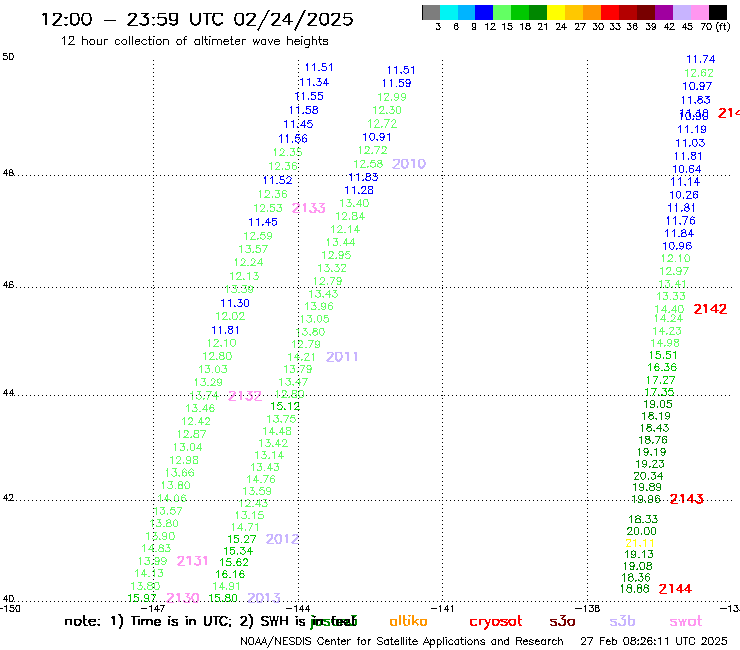The width and height of the screenshot is (740, 650).
Task: Click the wave height value '11.34'
Action: pyautogui.click(x=314, y=82)
